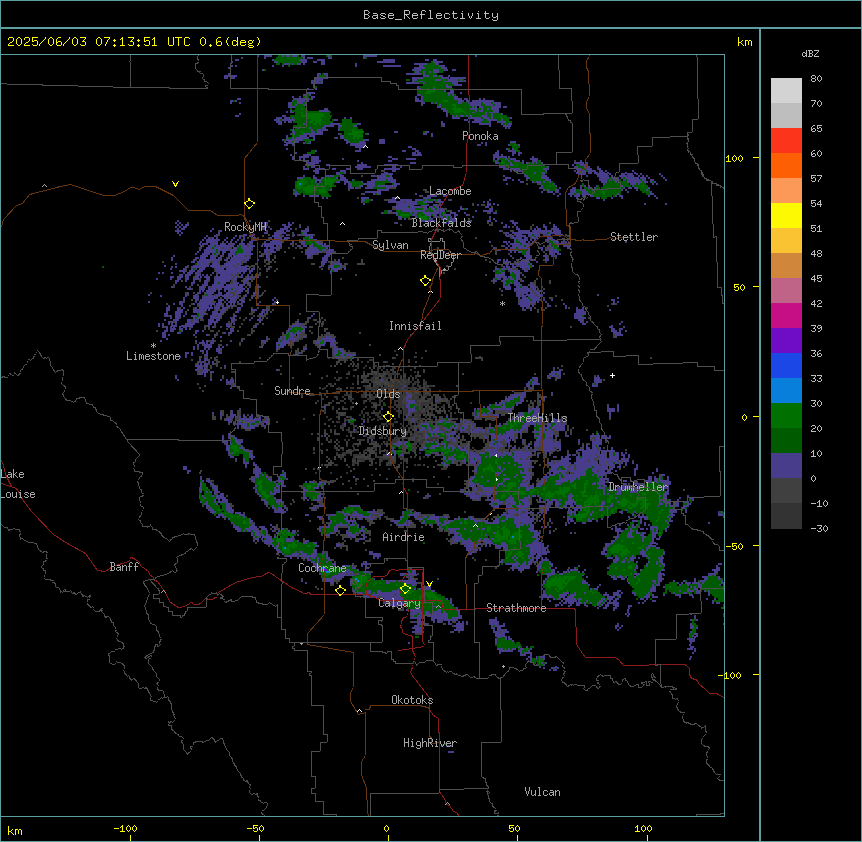Click the RedDeer city label
This screenshot has width=862, height=842.
point(440,255)
